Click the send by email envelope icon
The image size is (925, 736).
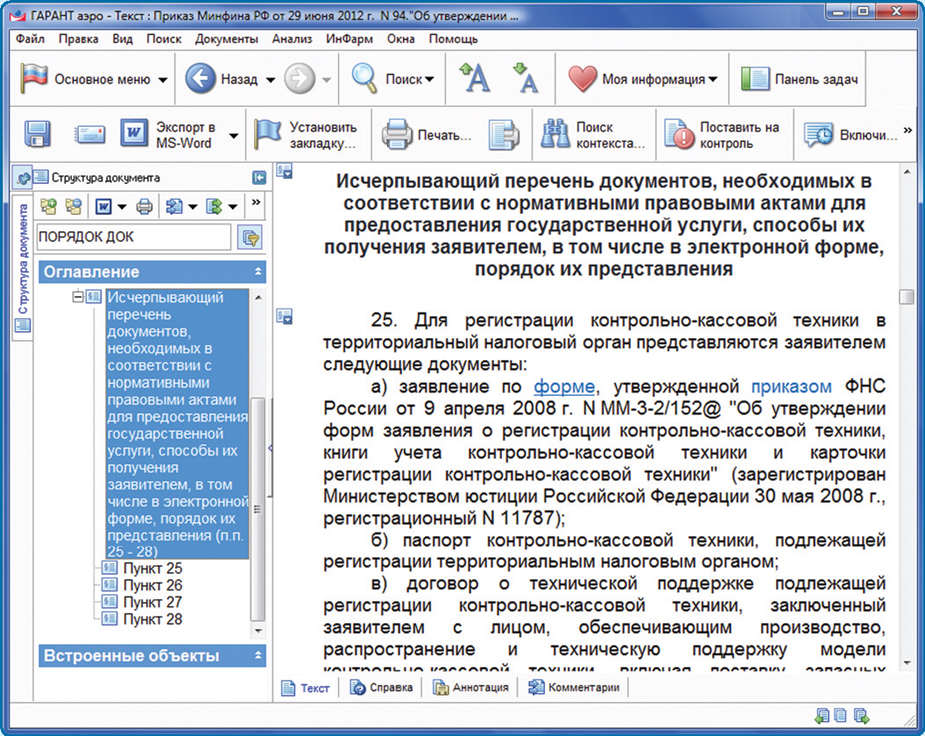(x=90, y=134)
